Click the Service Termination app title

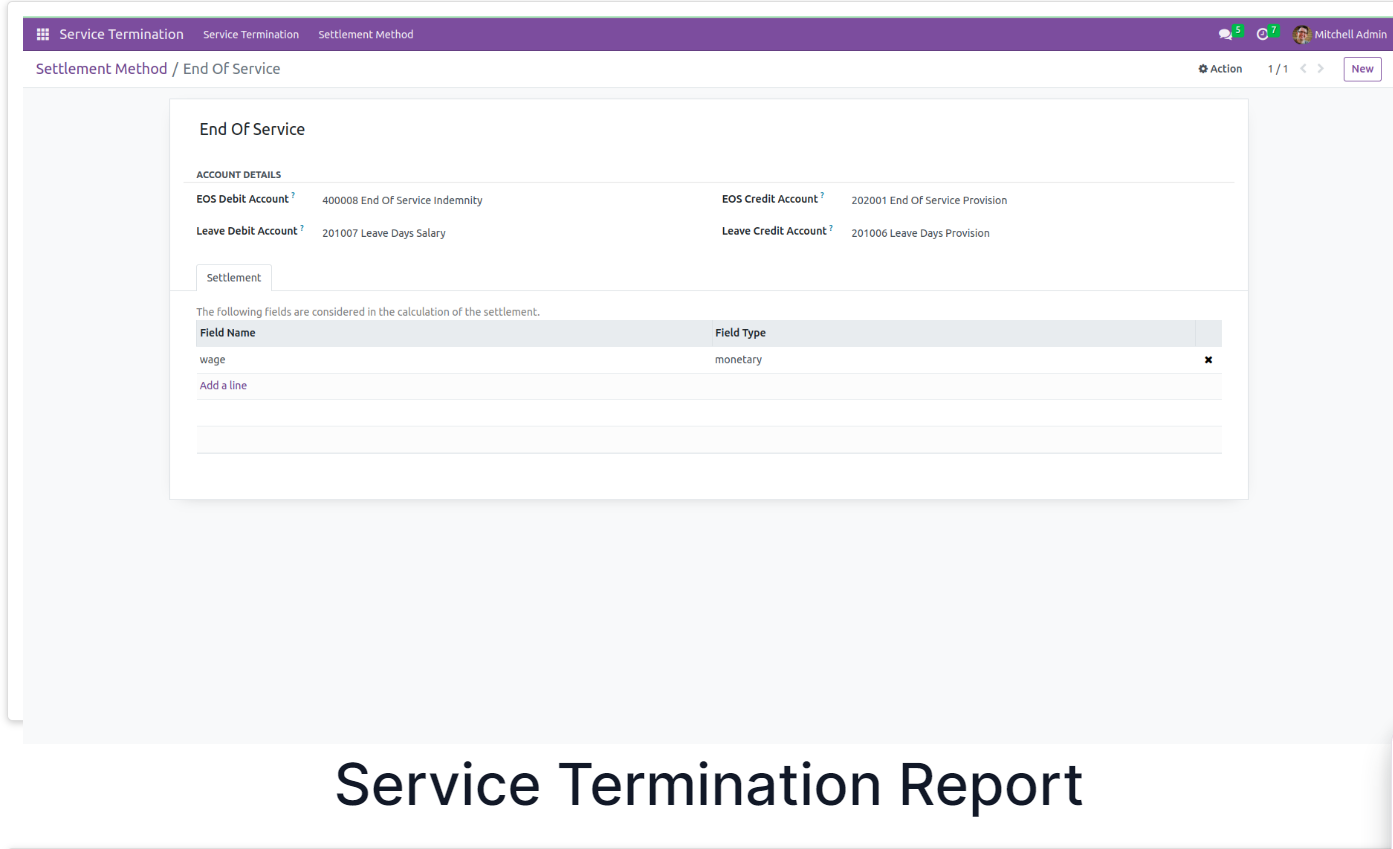point(121,34)
